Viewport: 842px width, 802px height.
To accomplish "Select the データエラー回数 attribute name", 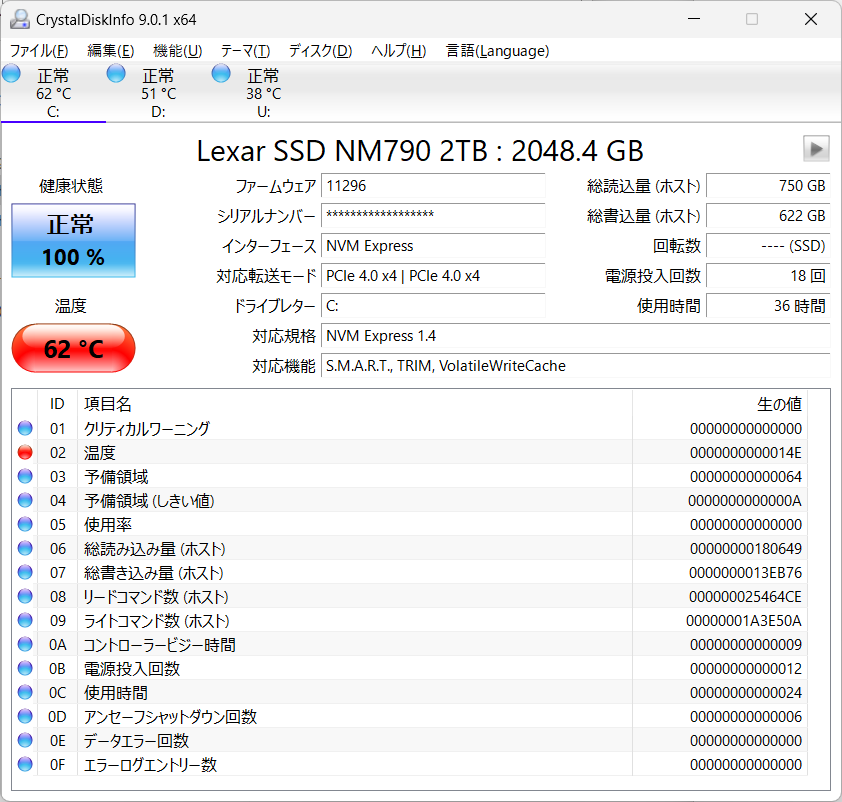I will click(136, 741).
